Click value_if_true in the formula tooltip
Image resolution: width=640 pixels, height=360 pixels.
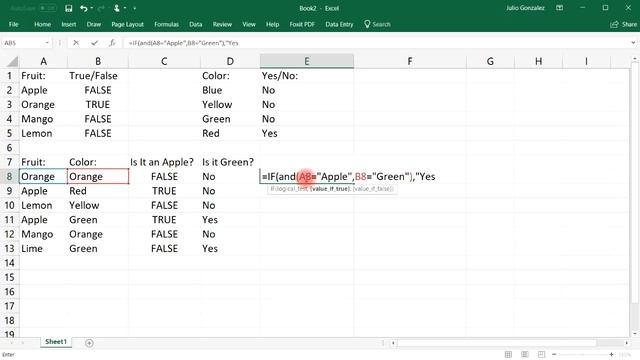click(330, 189)
